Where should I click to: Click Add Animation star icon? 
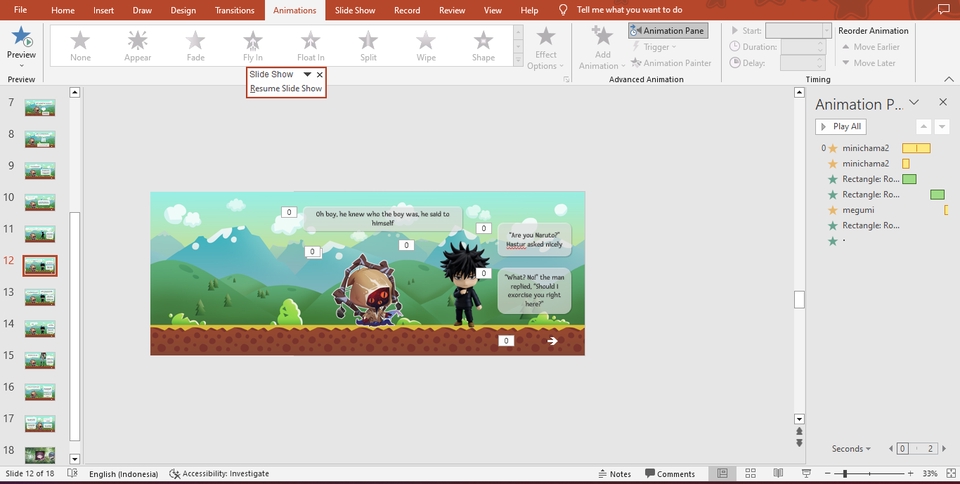coord(602,35)
